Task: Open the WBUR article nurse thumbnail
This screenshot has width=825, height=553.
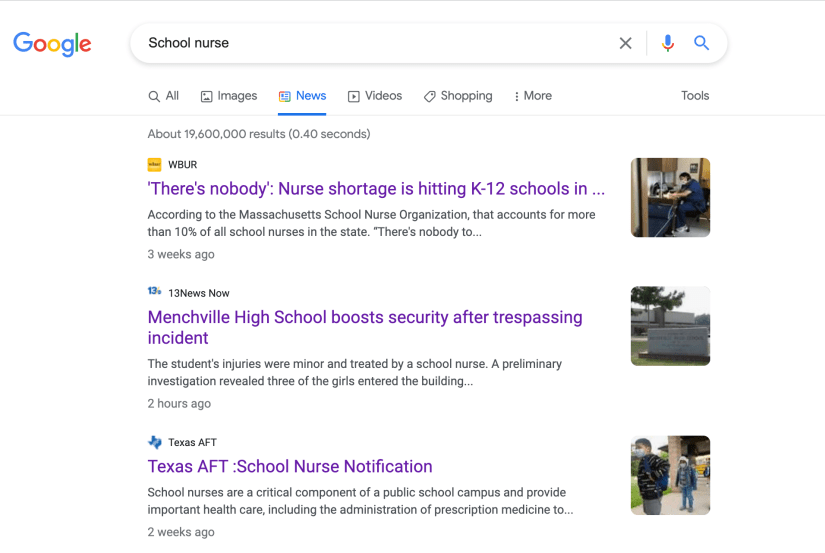Action: 670,197
